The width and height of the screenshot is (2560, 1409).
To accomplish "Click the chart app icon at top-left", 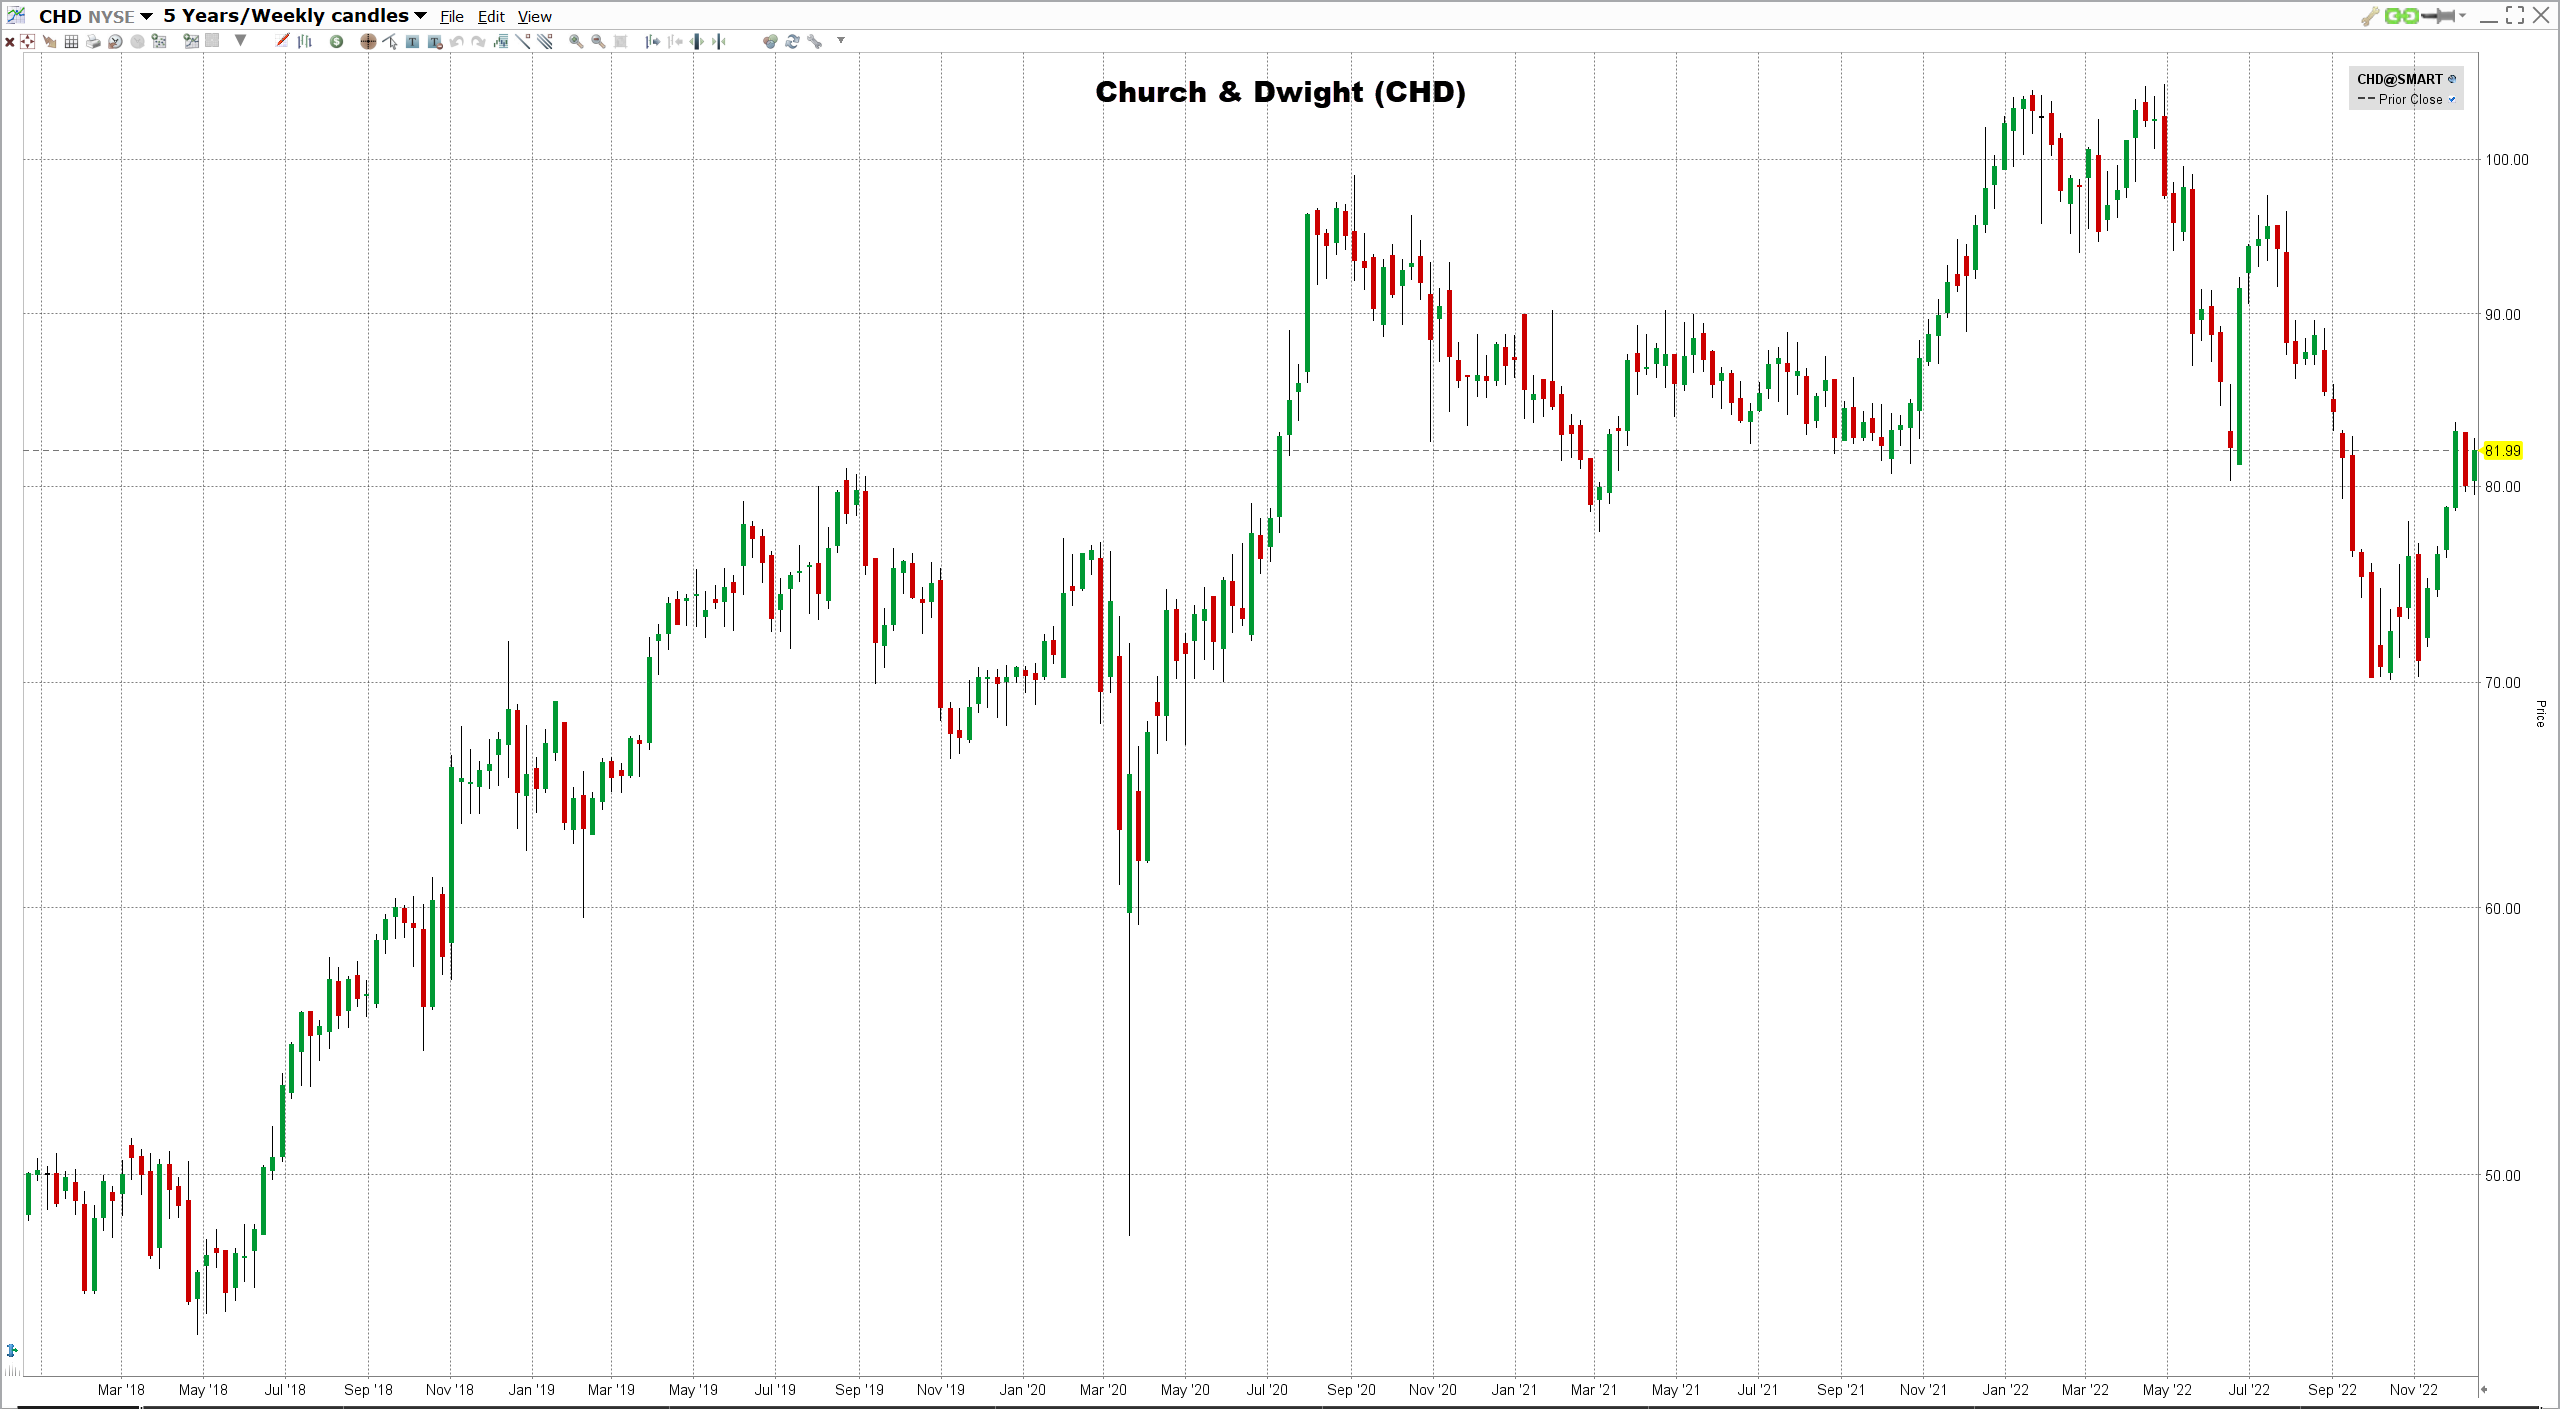I will (16, 15).
